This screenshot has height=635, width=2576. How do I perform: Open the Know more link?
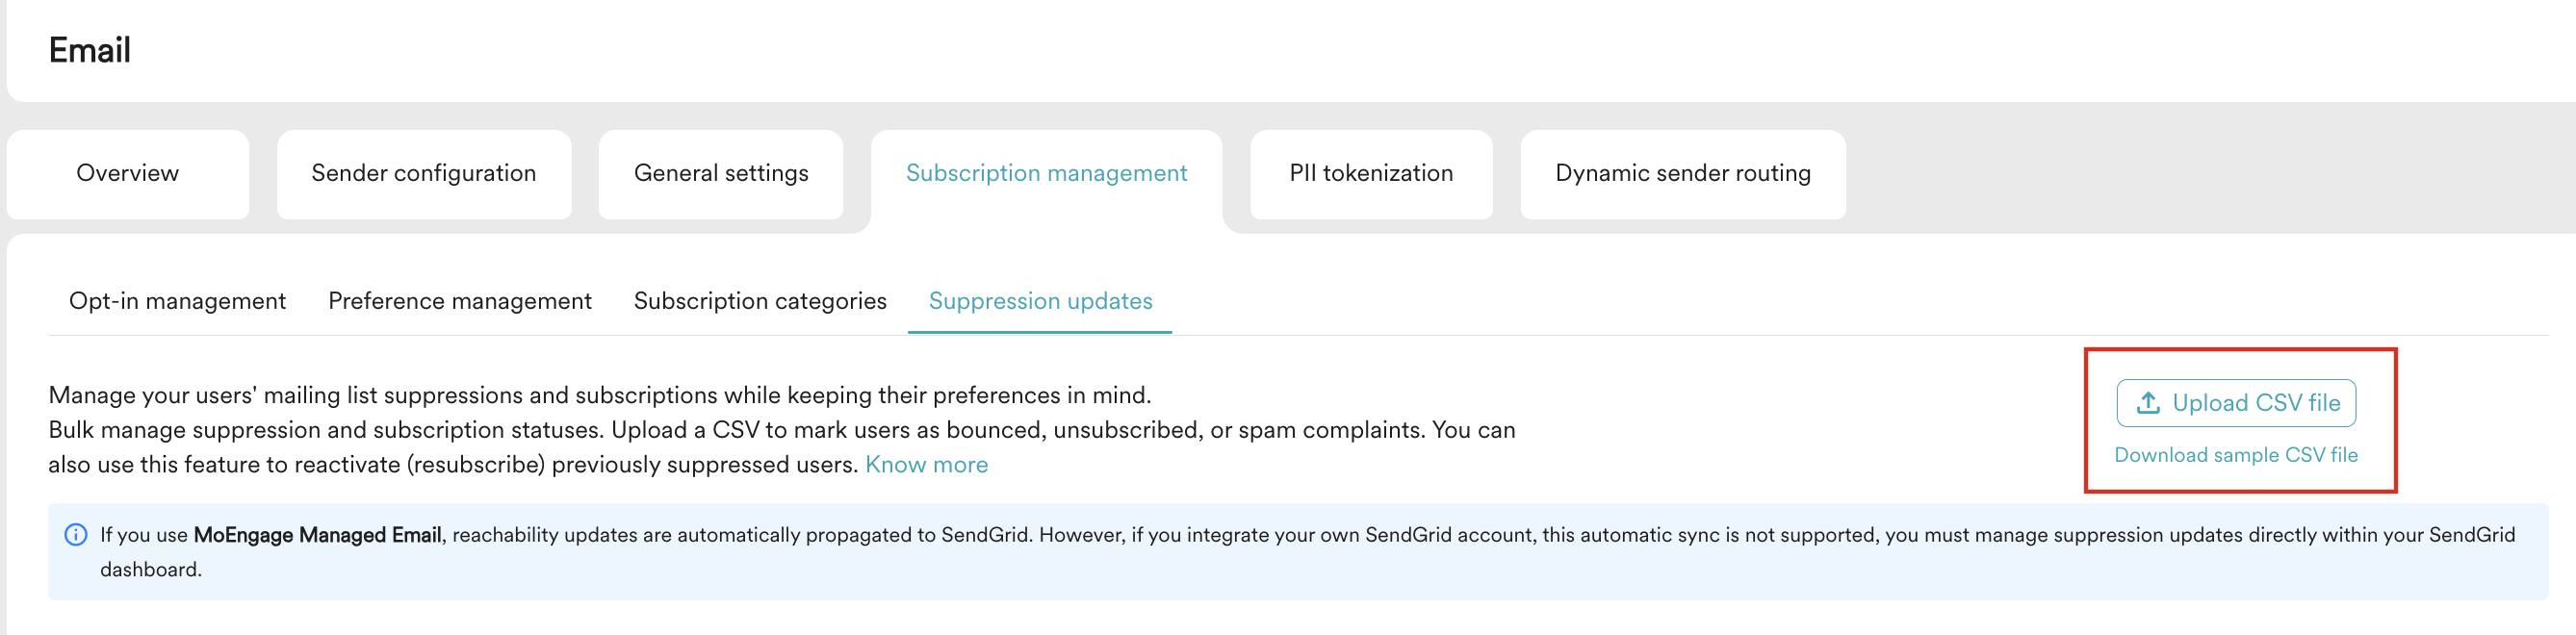pyautogui.click(x=926, y=463)
